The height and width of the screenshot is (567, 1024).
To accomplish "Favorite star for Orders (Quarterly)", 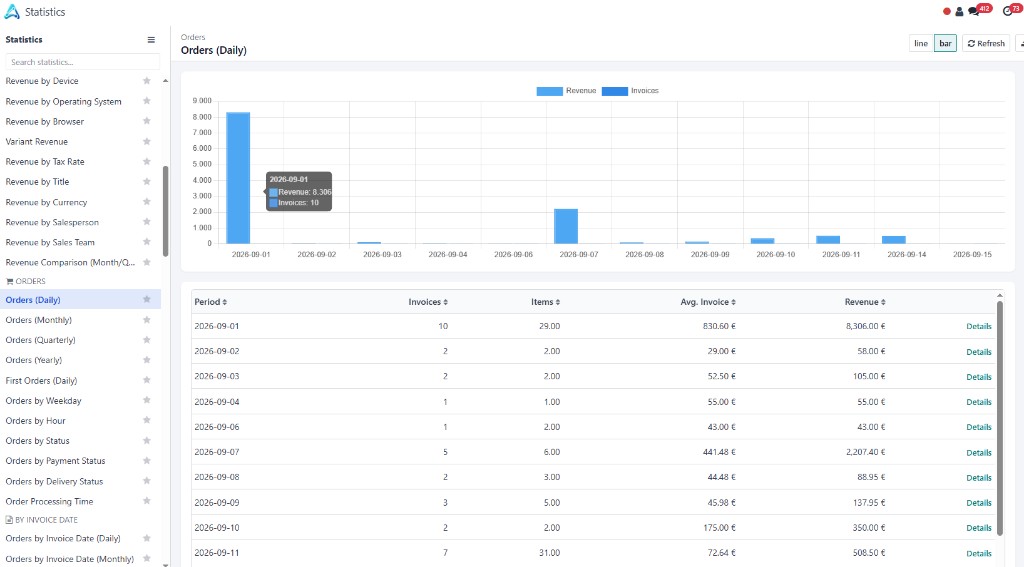I will click(x=146, y=340).
